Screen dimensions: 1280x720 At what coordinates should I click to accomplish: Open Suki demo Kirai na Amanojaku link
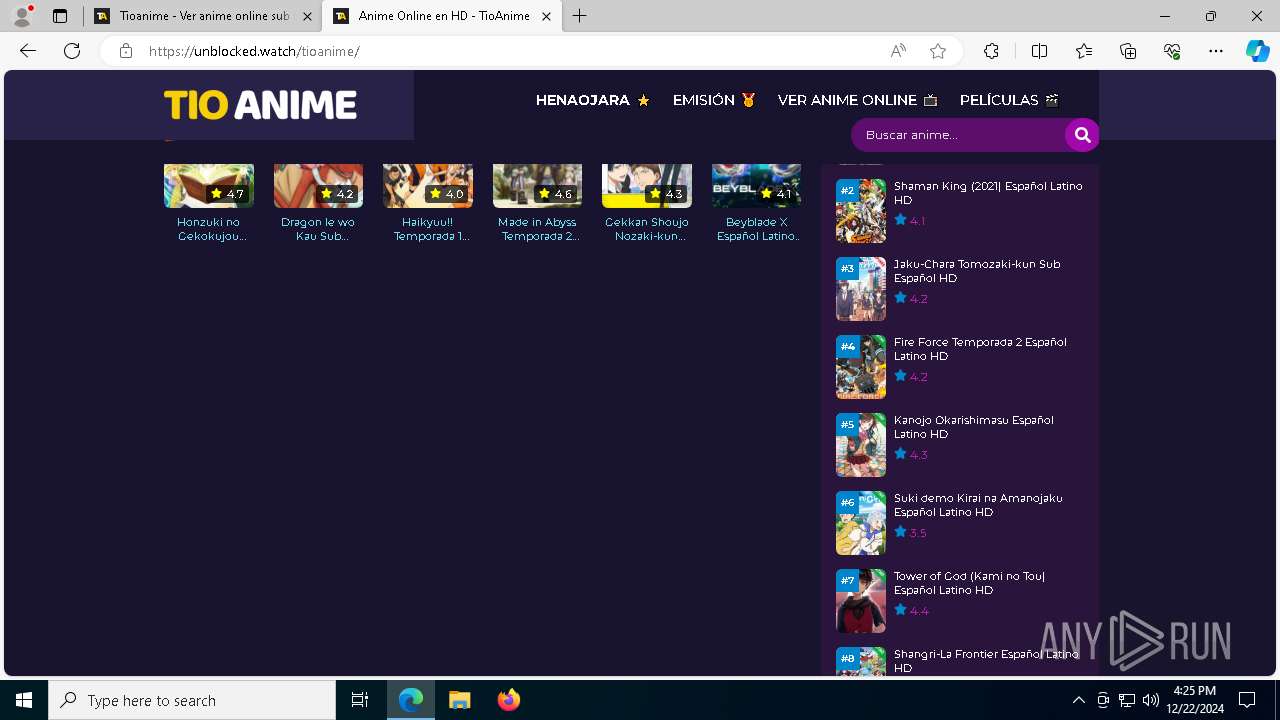tap(978, 505)
